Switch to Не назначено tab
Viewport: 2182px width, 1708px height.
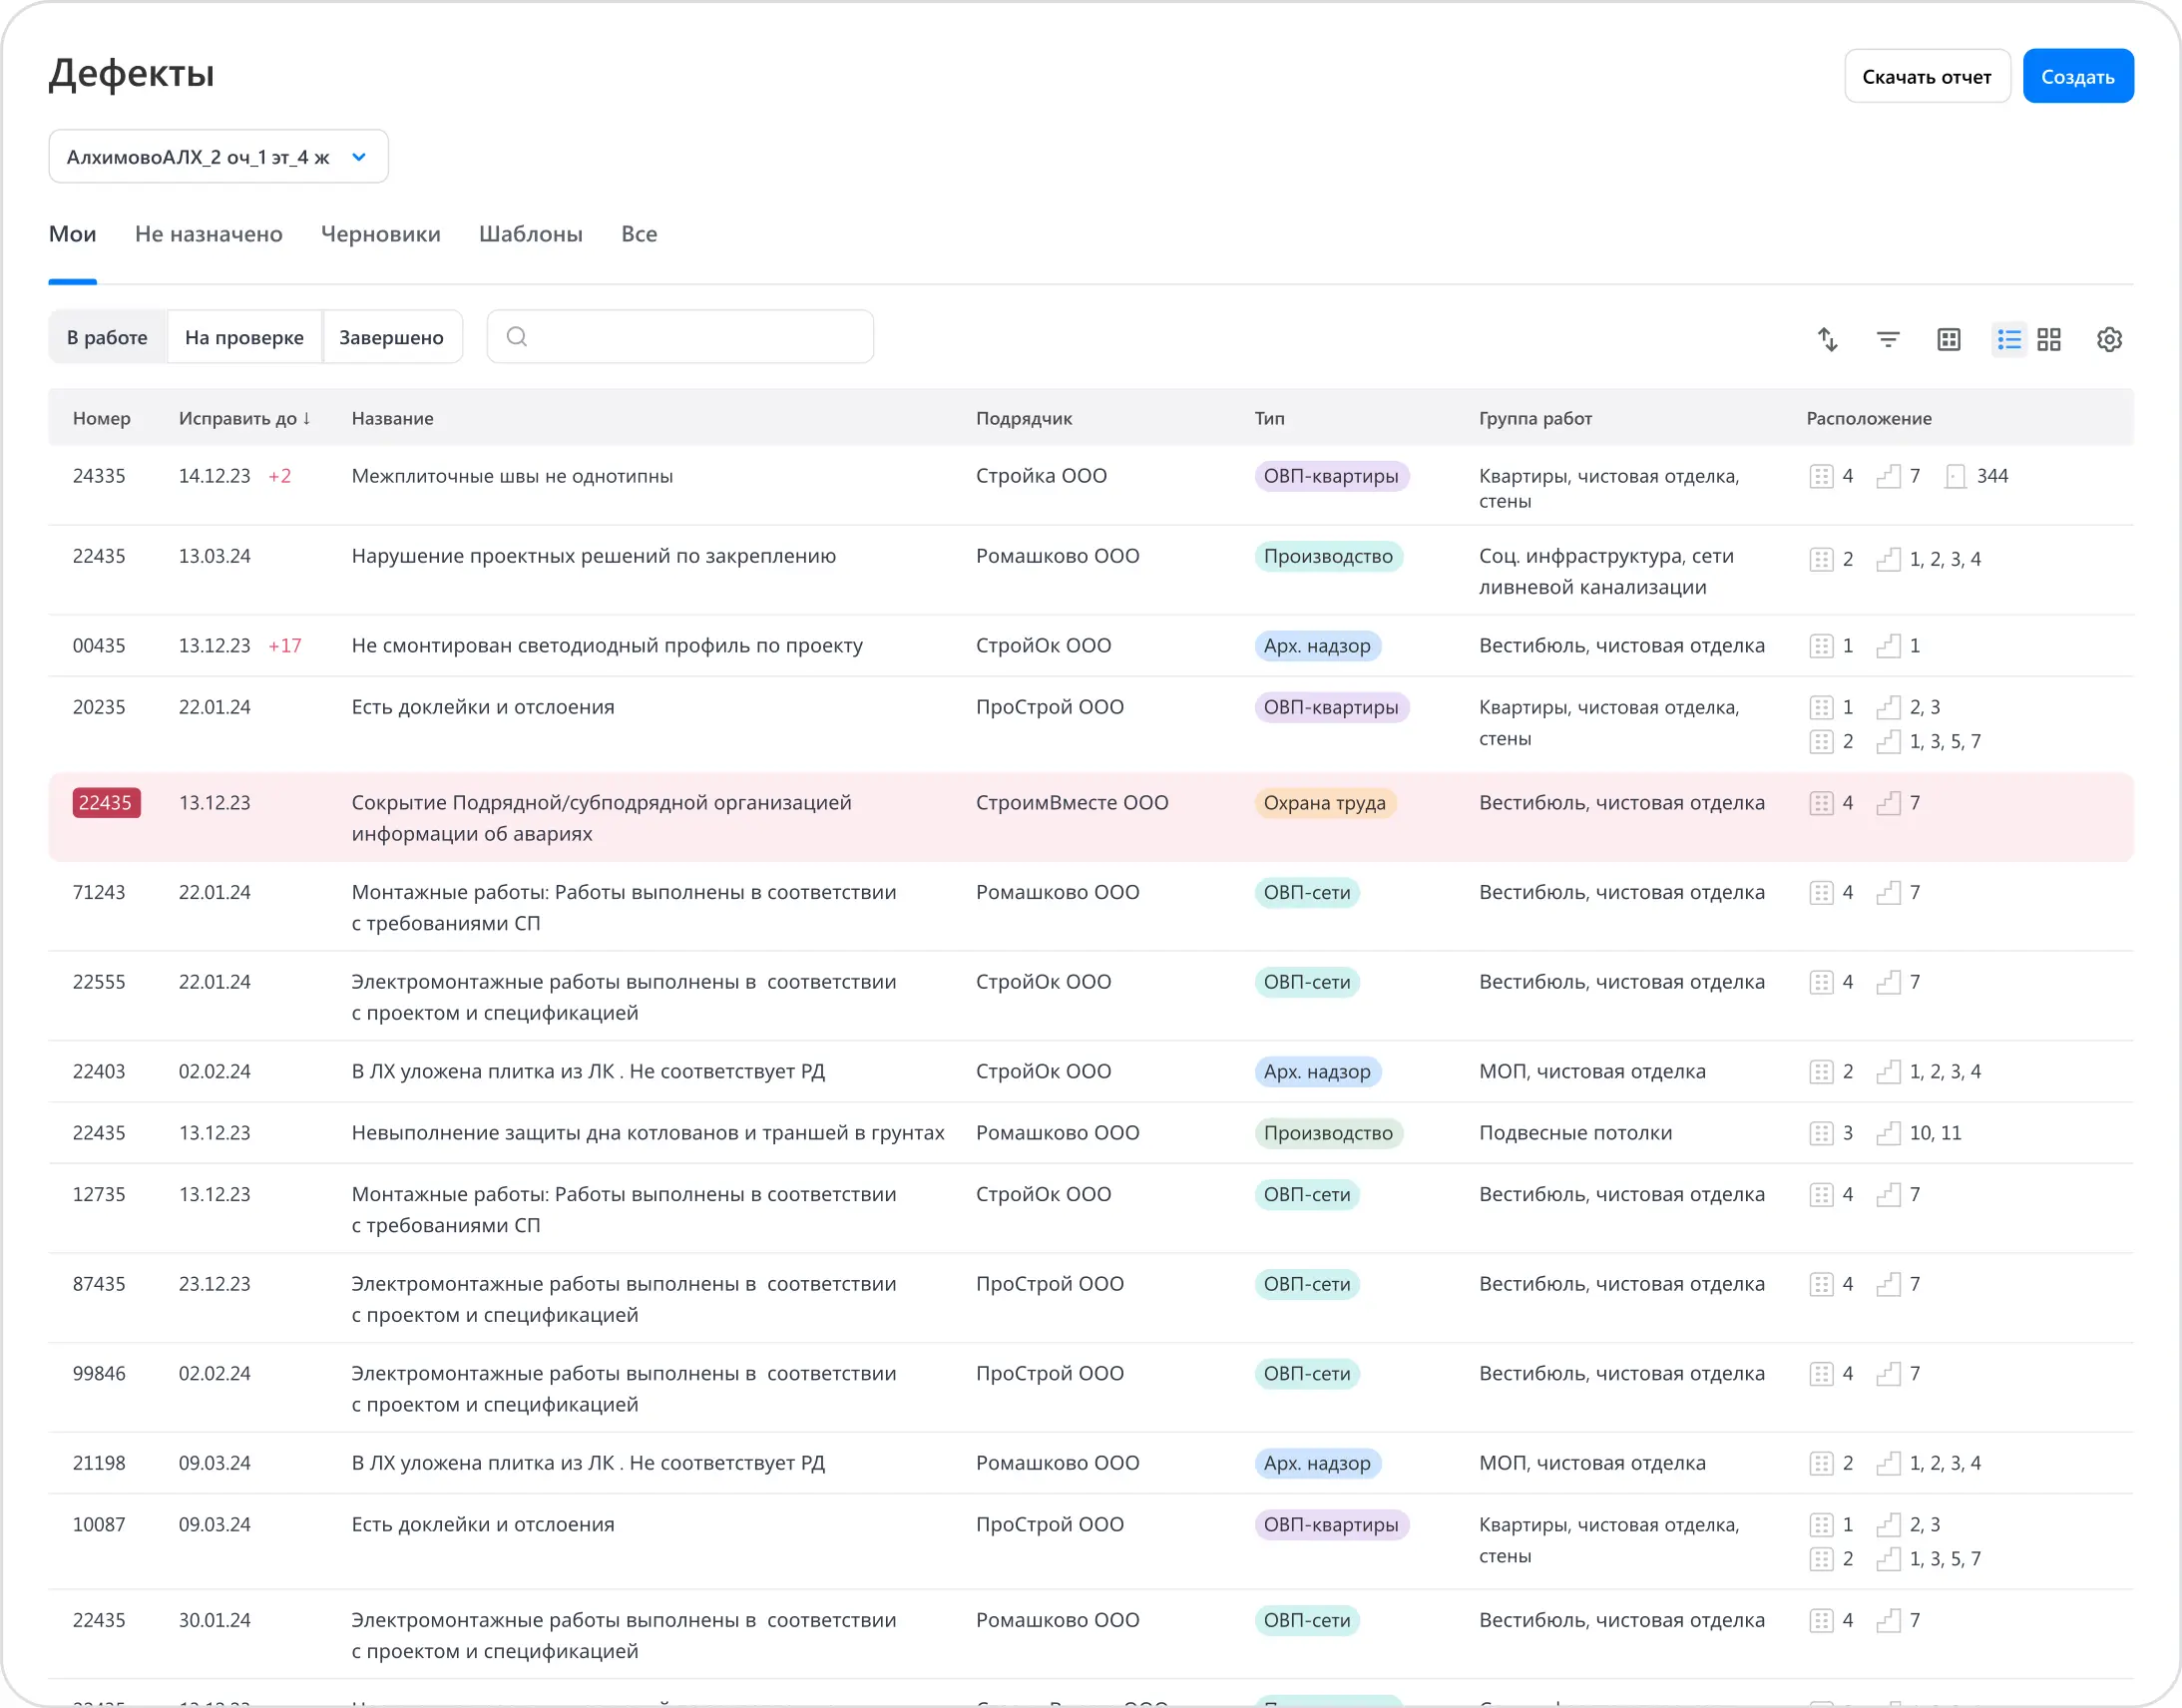coord(209,234)
